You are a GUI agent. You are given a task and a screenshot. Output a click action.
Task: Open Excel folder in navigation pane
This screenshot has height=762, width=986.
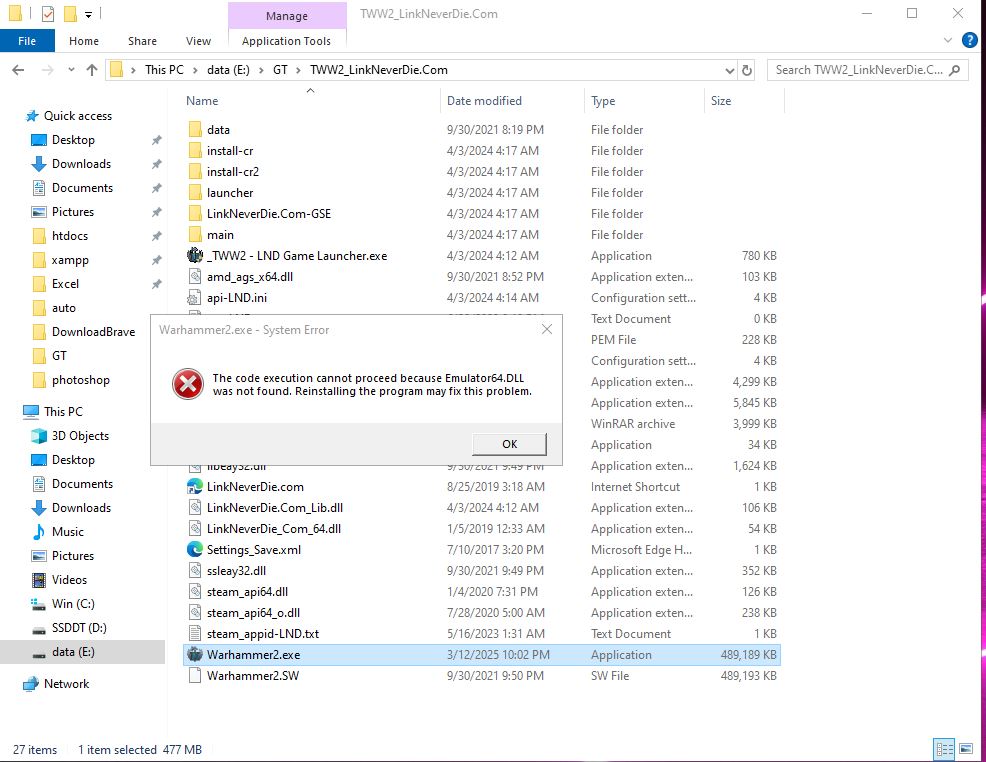65,284
